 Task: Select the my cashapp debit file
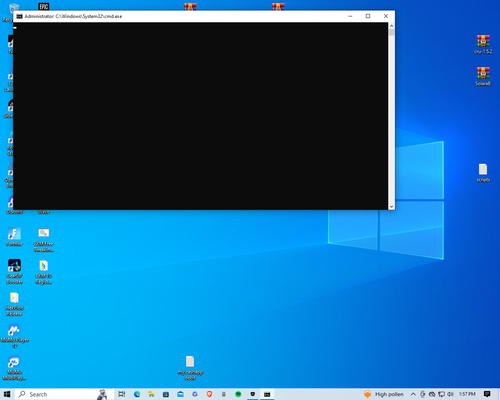190,368
